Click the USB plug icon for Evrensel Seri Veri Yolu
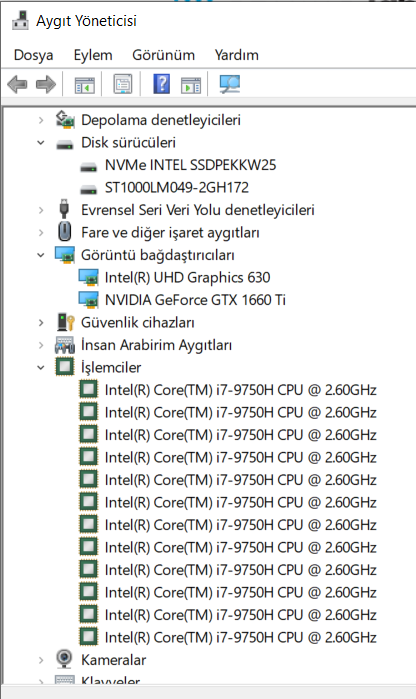Screen dimensions: 416x699 click(64, 209)
